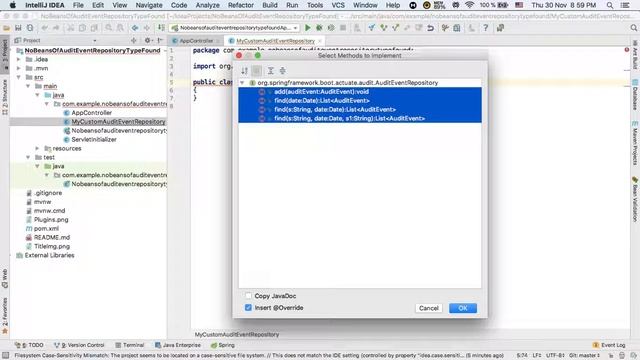Click the scroll-from-source crosshair icon
The width and height of the screenshot is (640, 360).
(133, 40)
